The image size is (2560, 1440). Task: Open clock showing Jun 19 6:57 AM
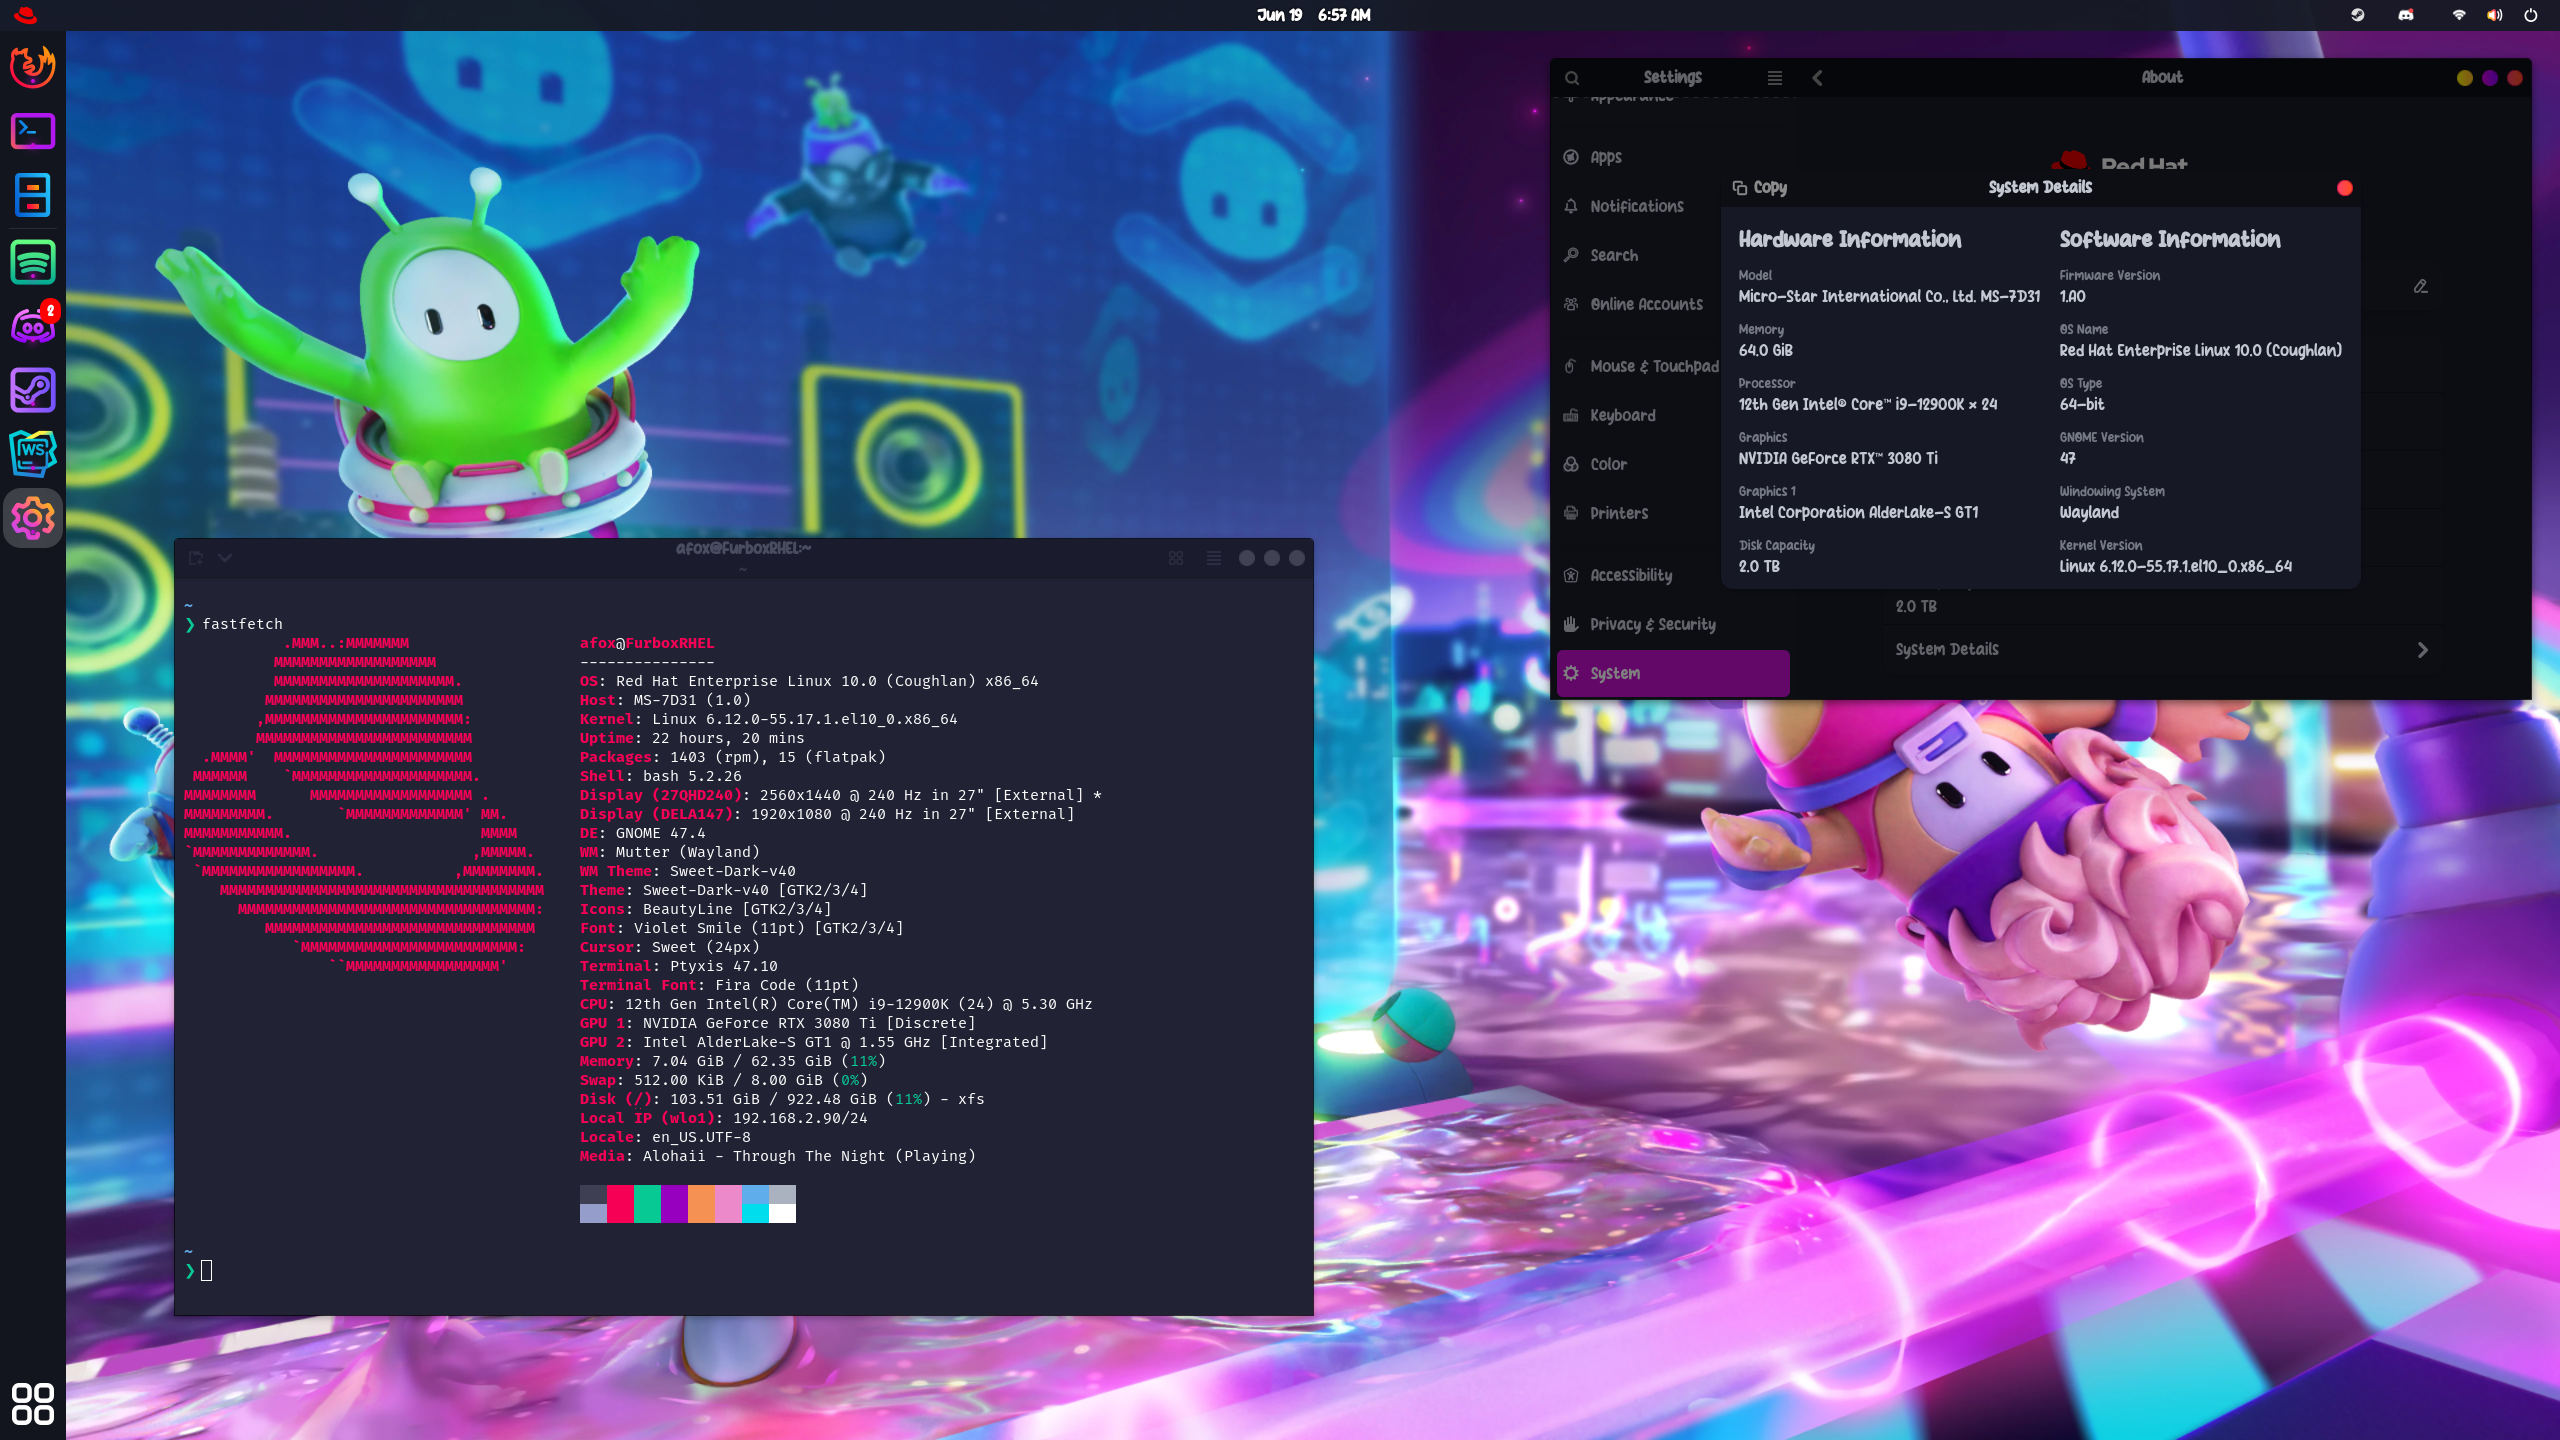click(x=1314, y=15)
